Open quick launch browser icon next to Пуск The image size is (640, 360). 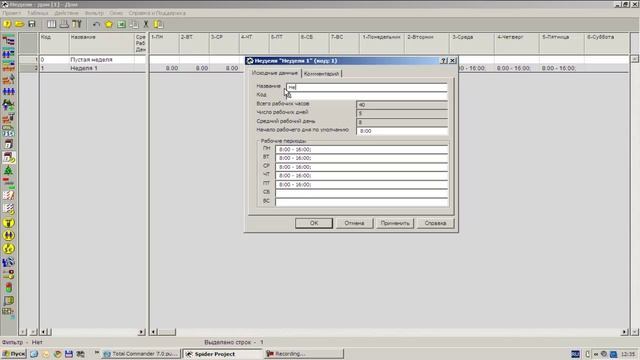34,354
